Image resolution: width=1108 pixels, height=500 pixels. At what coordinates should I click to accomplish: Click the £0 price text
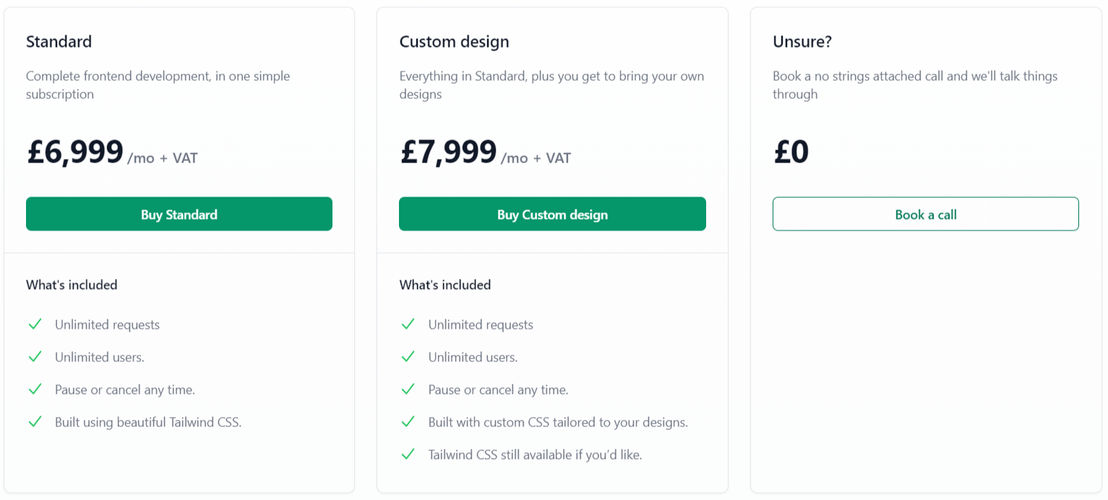pyautogui.click(x=791, y=153)
